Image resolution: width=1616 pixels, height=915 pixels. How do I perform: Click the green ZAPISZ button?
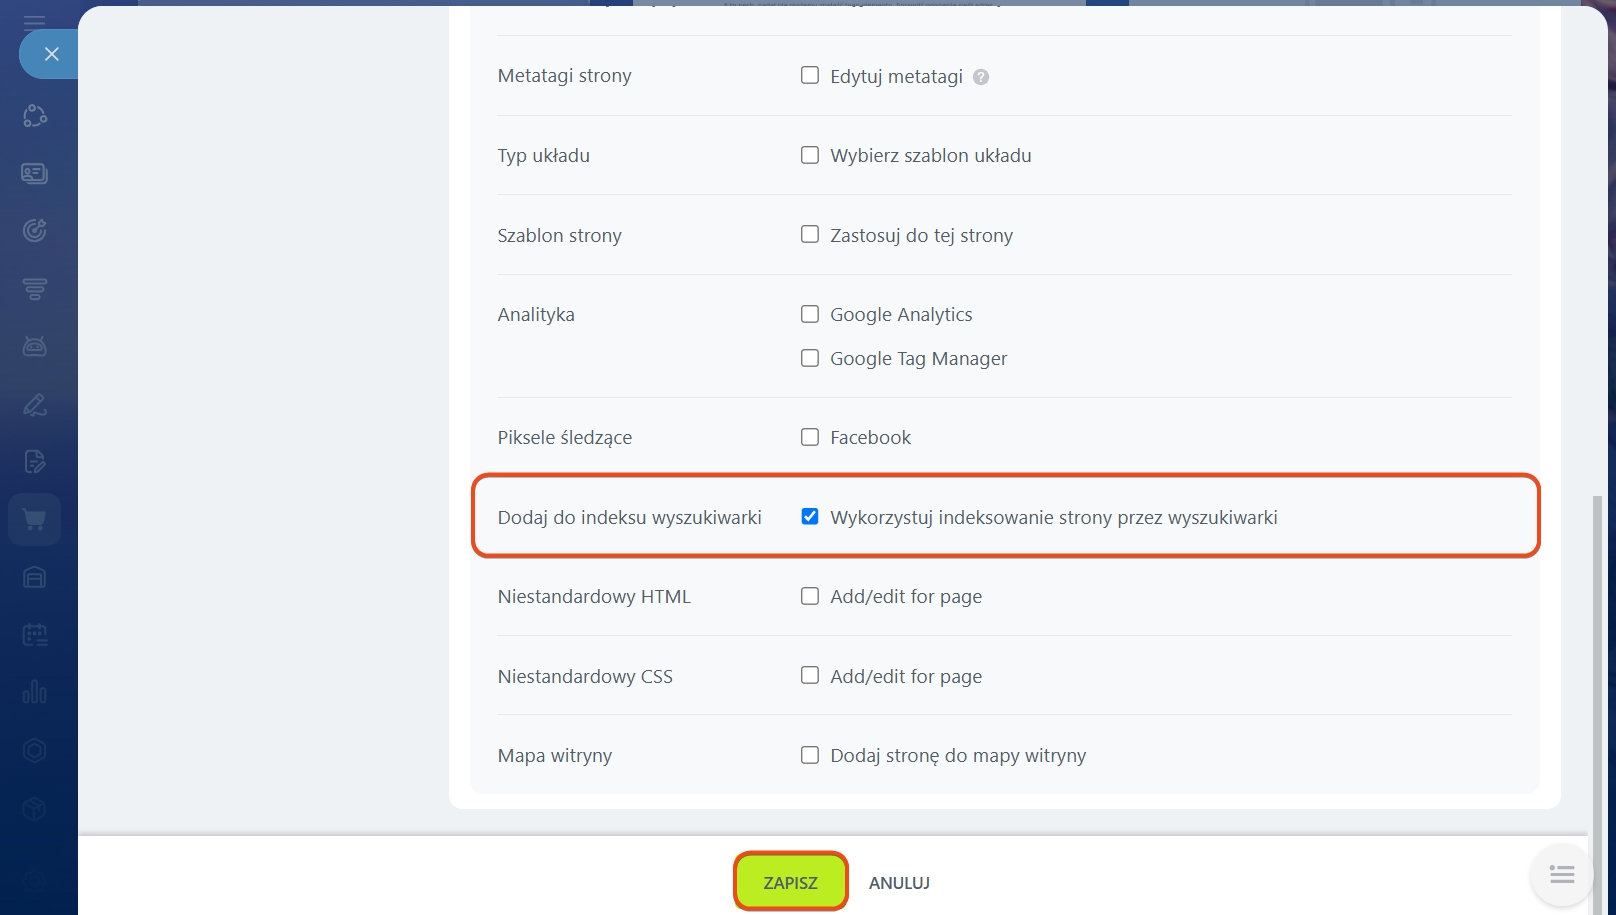790,882
